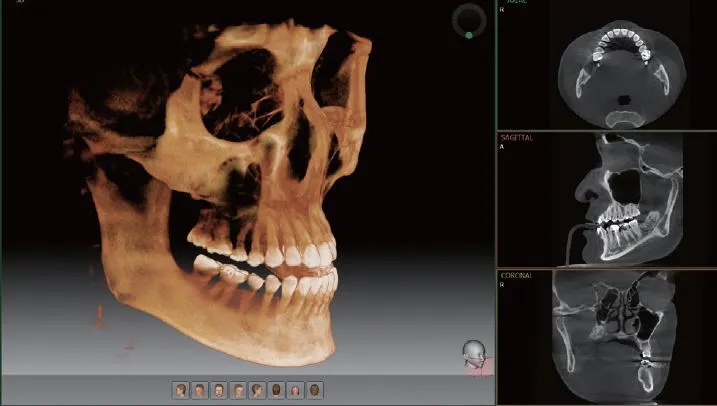Viewport: 717px width, 406px height.
Task: Switch to the back-of-head view preset
Action: (x=276, y=390)
